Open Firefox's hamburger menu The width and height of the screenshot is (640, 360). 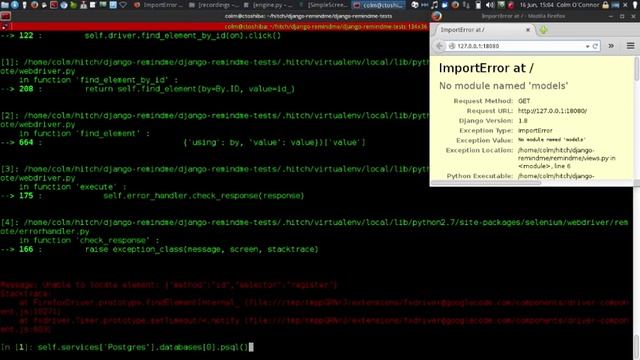(x=630, y=46)
